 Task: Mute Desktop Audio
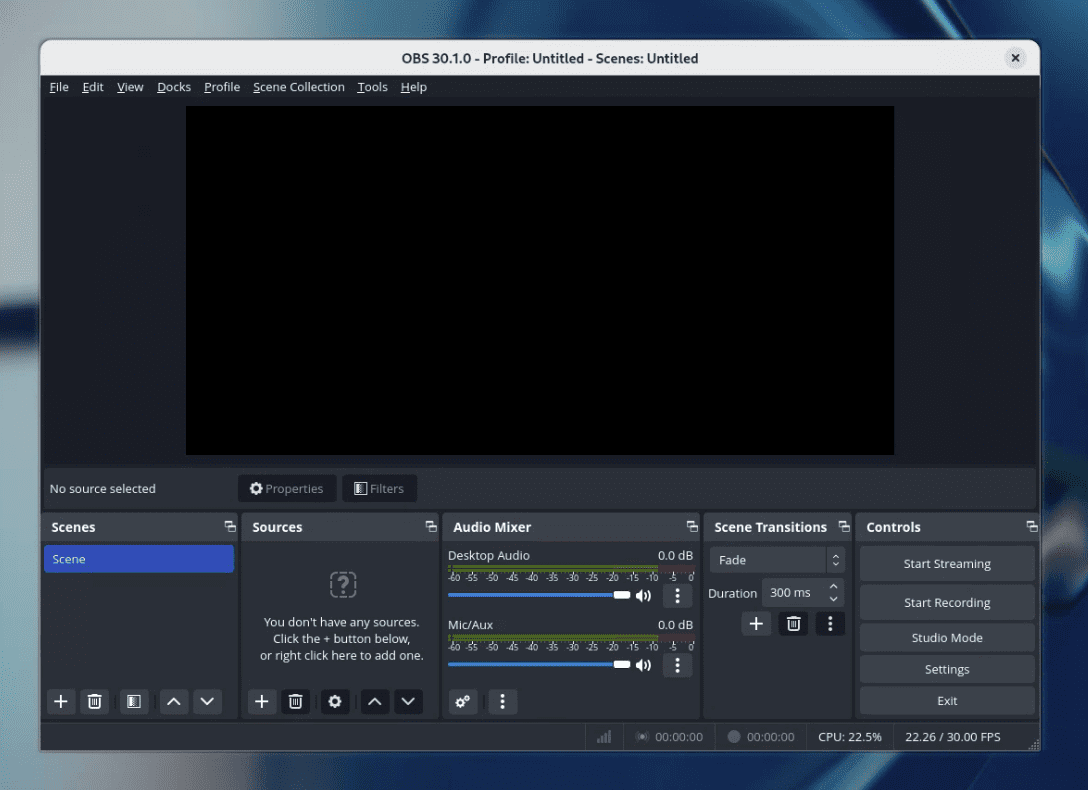(644, 595)
